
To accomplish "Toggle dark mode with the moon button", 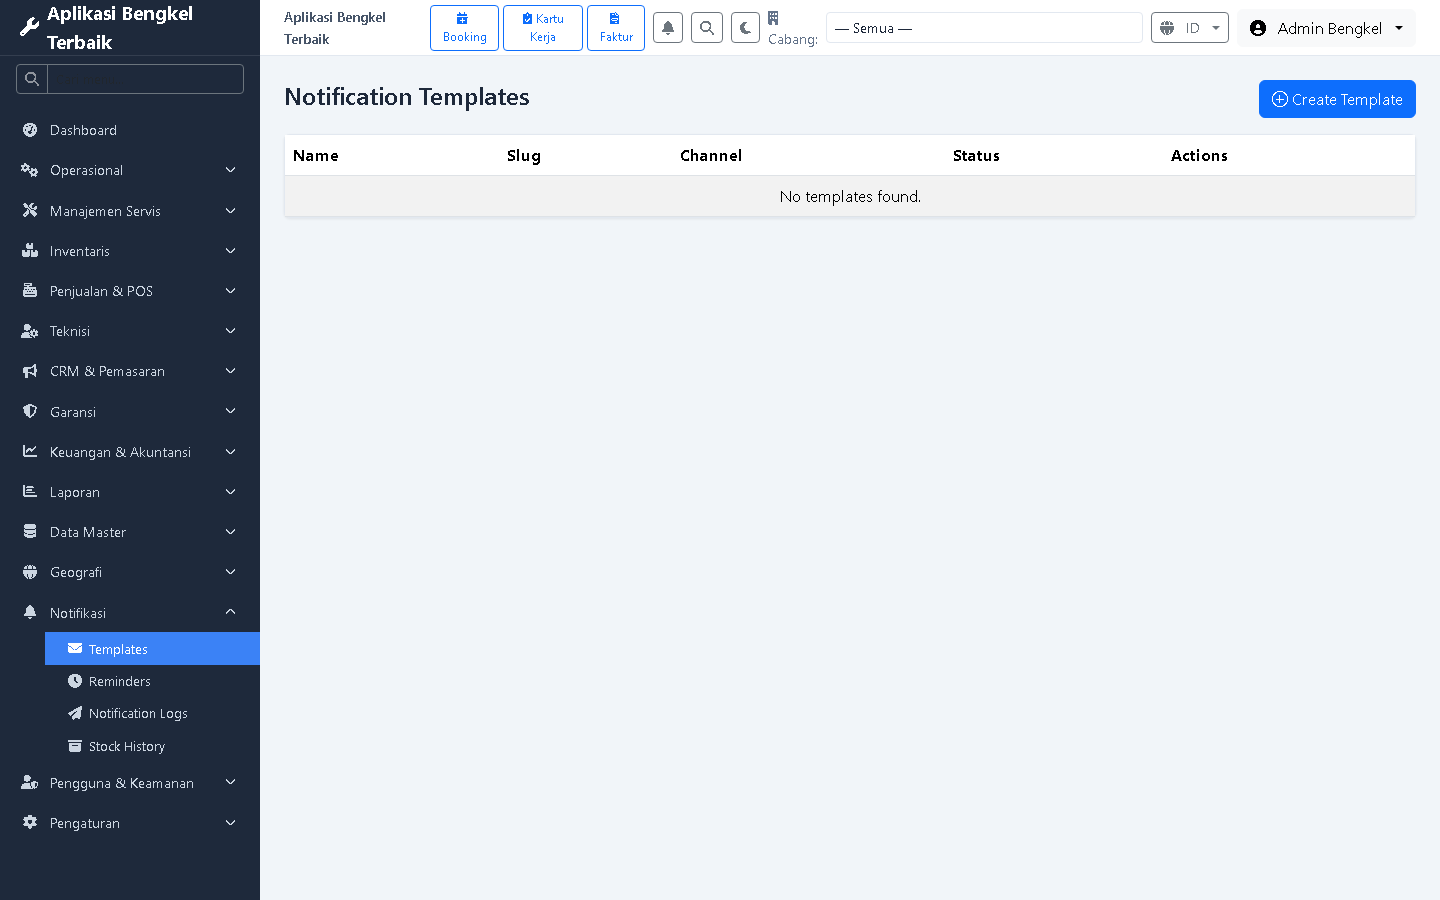I will pyautogui.click(x=745, y=28).
